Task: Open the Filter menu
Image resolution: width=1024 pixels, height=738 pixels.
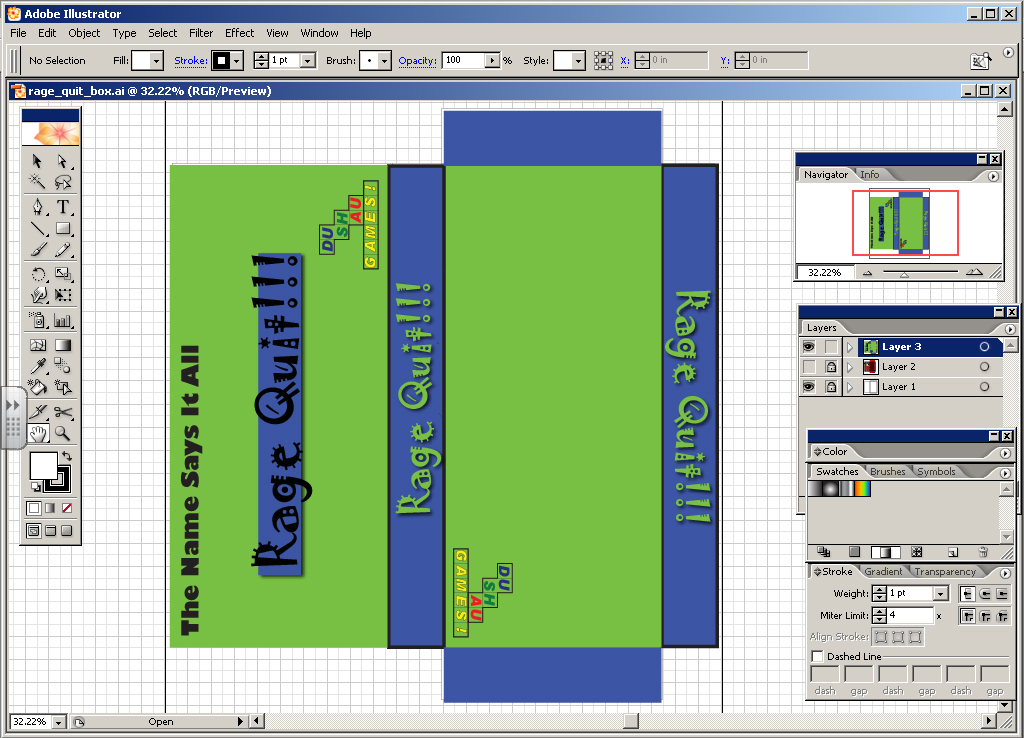Action: click(x=201, y=33)
